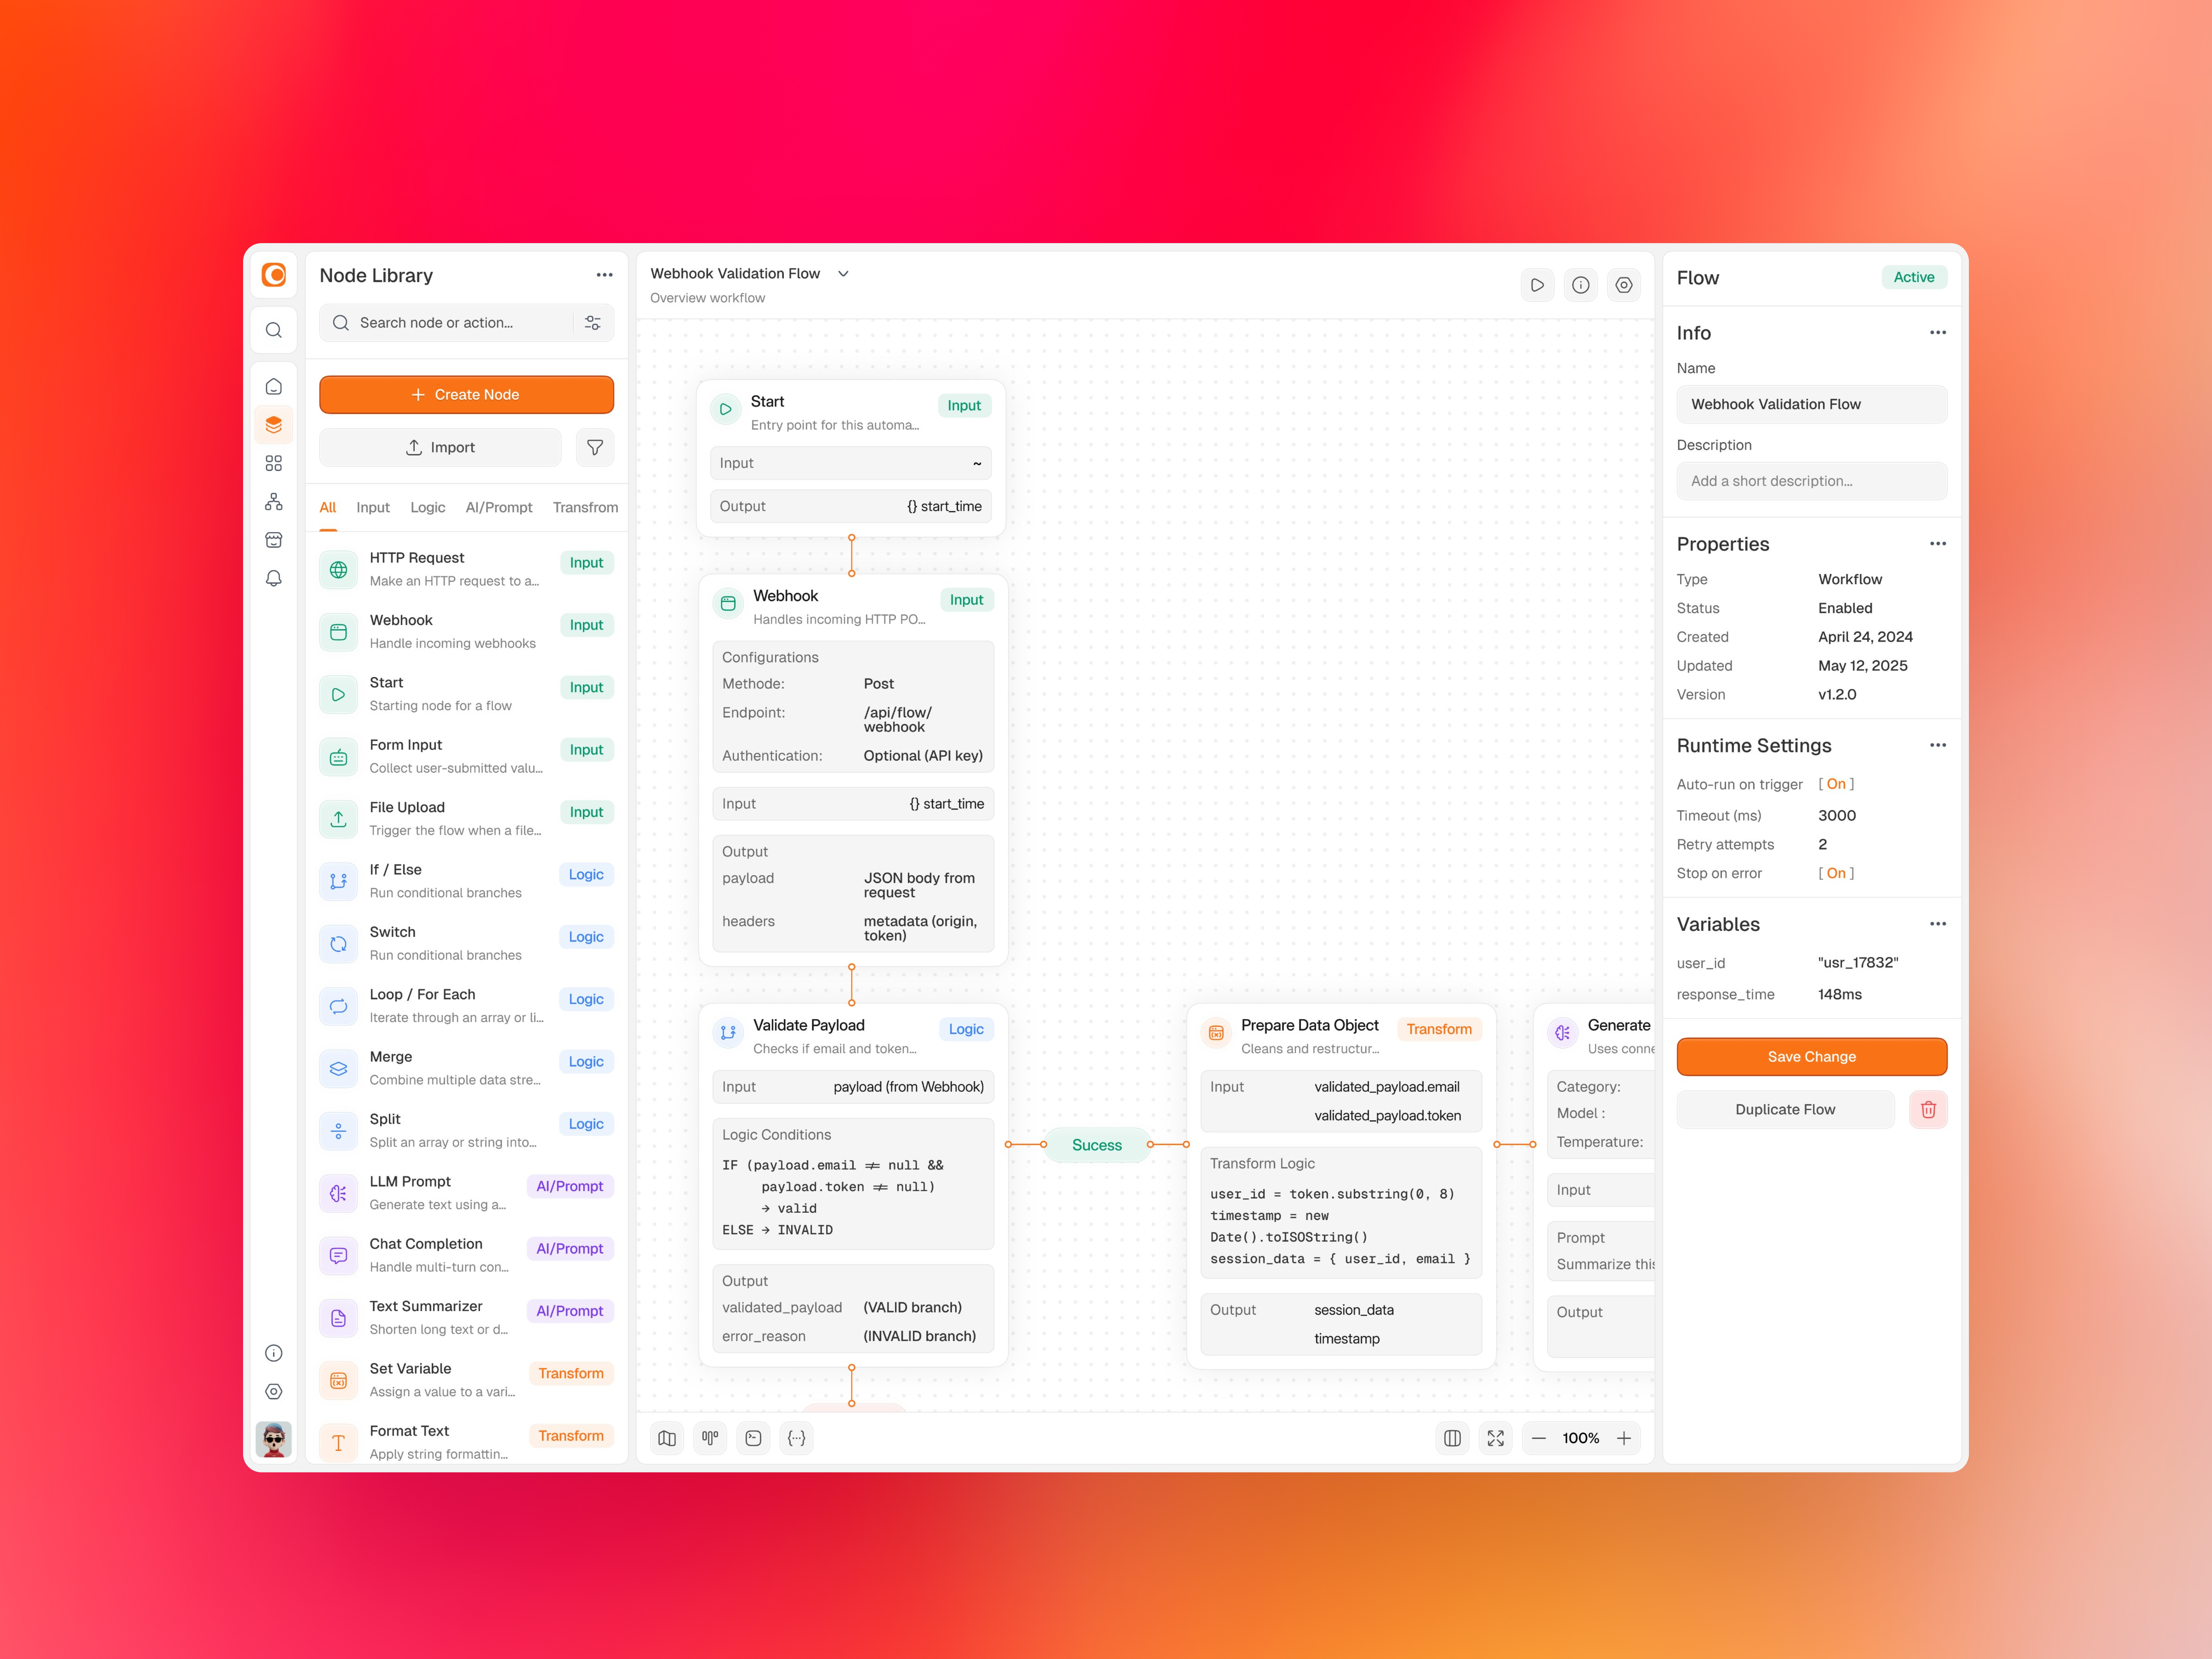This screenshot has width=2212, height=1659.
Task: Click the align bars icon in canvas toolbar
Action: pyautogui.click(x=710, y=1438)
